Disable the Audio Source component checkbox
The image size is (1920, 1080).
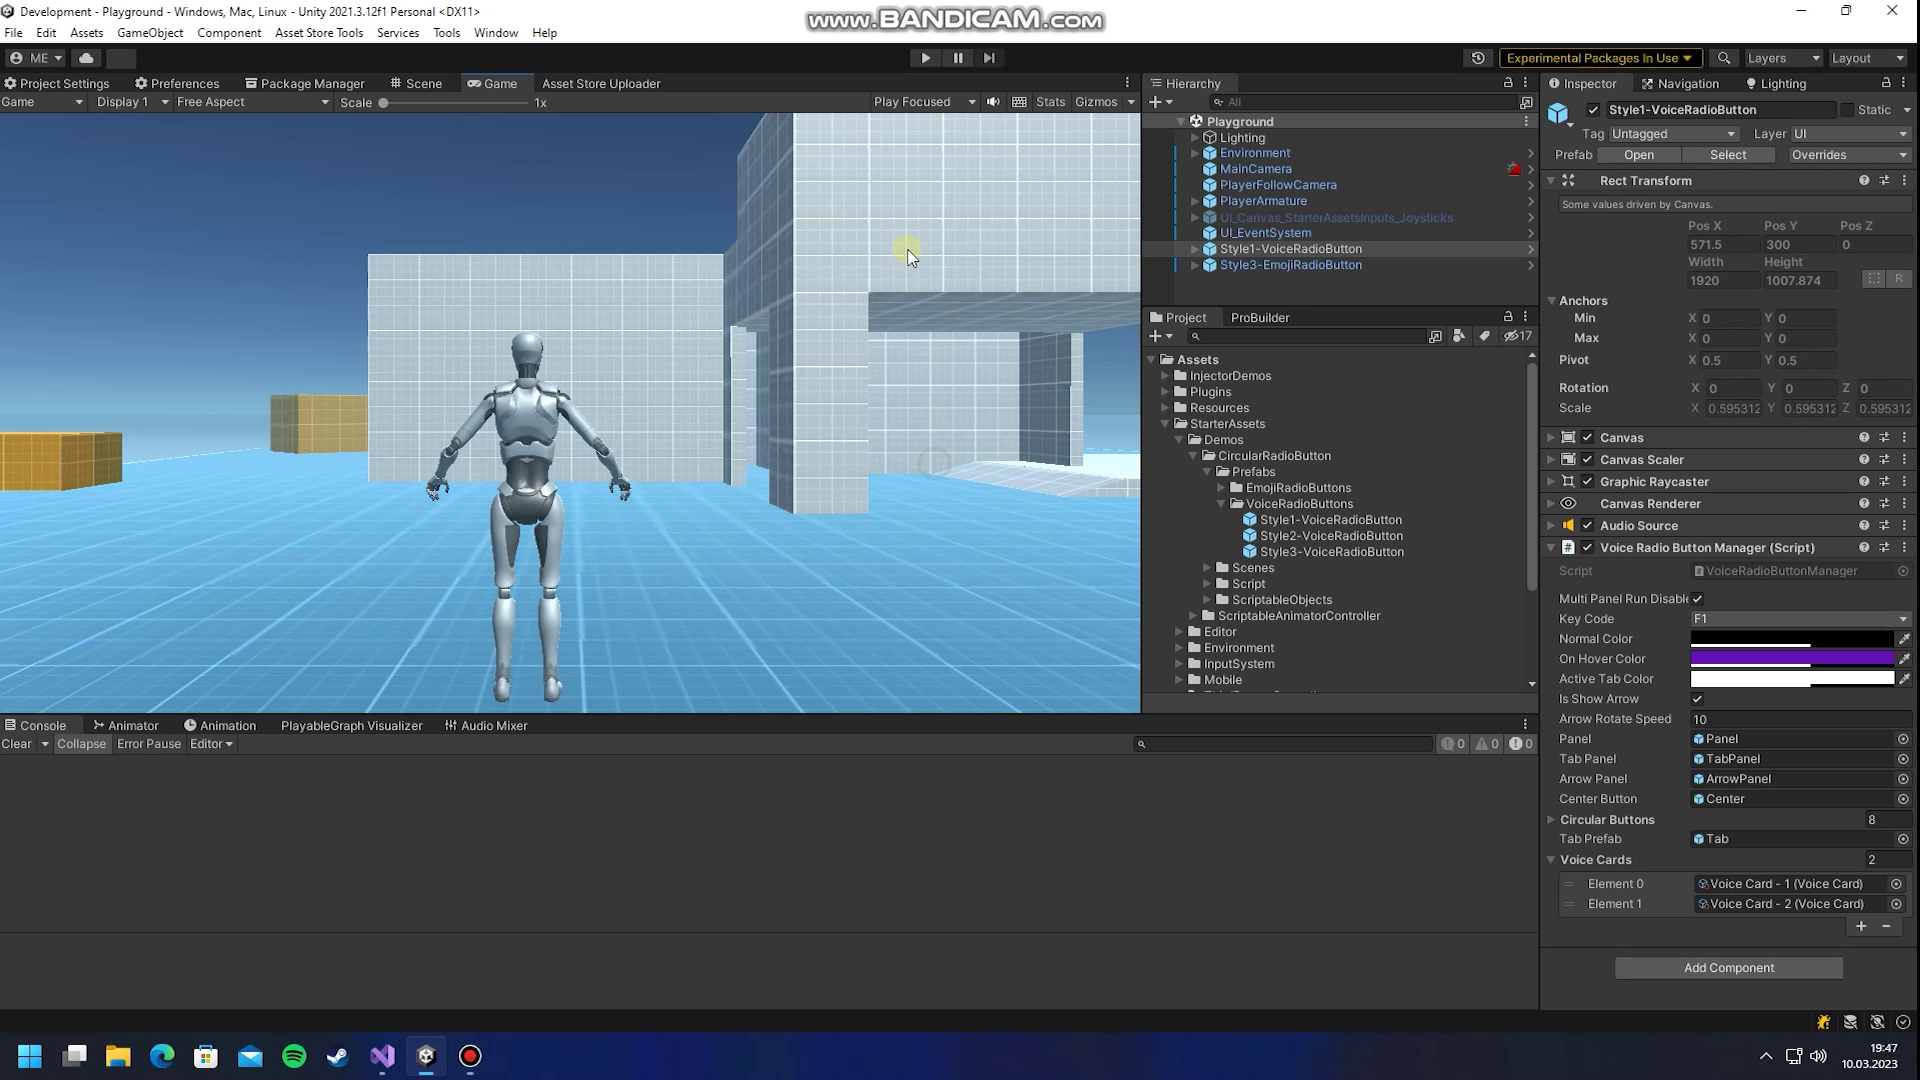(x=1587, y=526)
